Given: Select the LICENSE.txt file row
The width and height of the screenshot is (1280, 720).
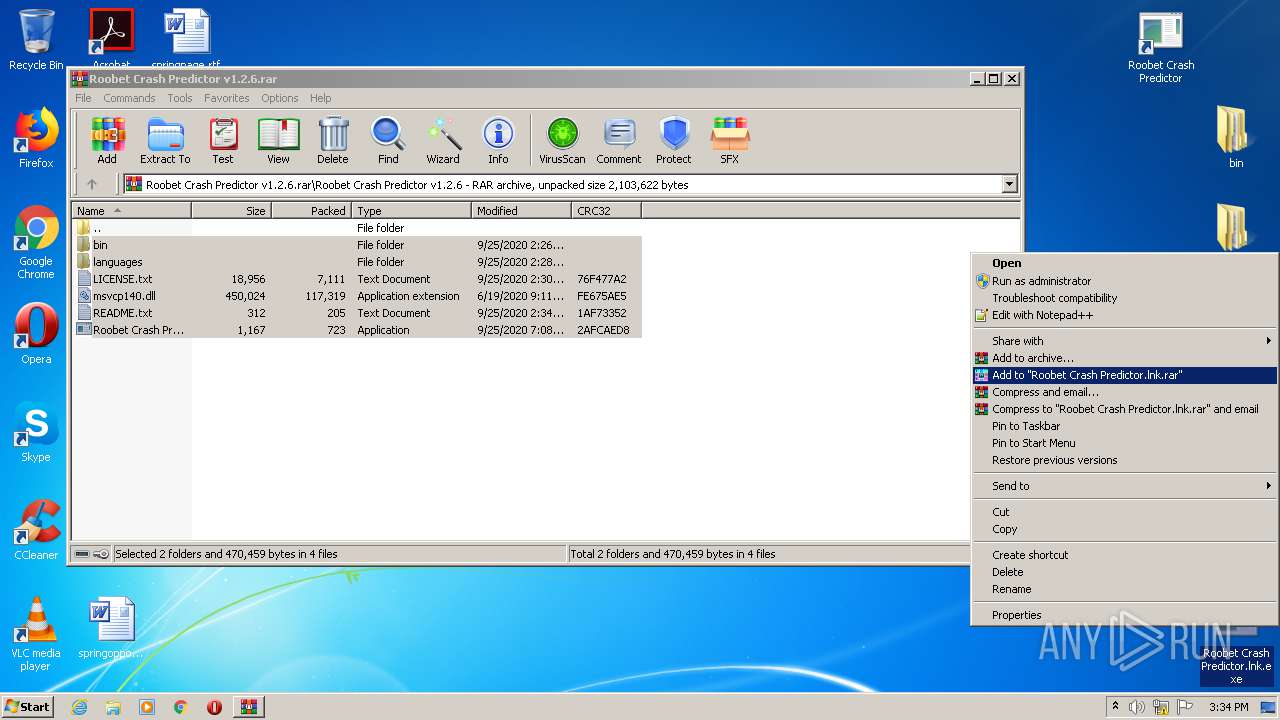Looking at the screenshot, I should click(357, 279).
